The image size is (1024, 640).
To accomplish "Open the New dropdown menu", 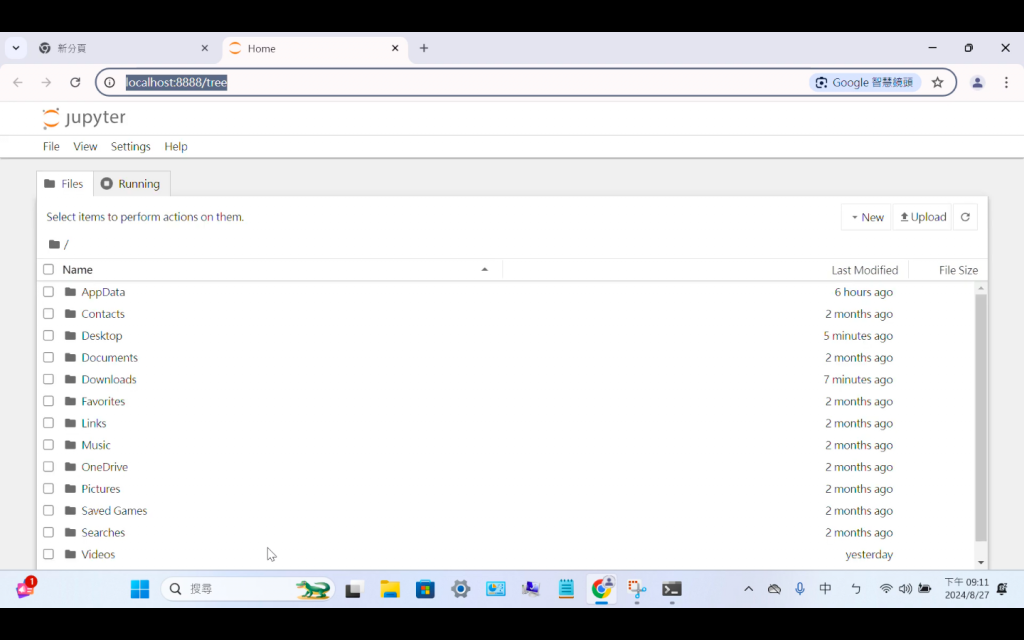I will pyautogui.click(x=867, y=217).
